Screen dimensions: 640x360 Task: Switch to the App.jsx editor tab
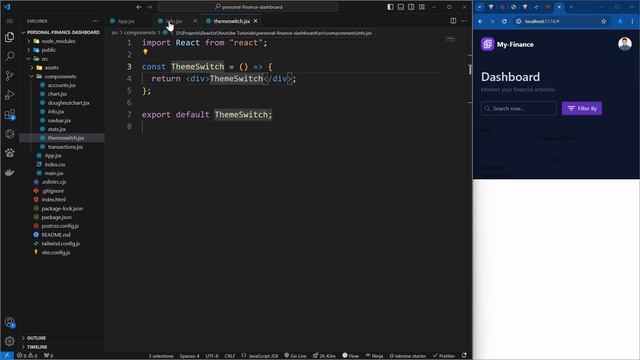click(x=126, y=21)
